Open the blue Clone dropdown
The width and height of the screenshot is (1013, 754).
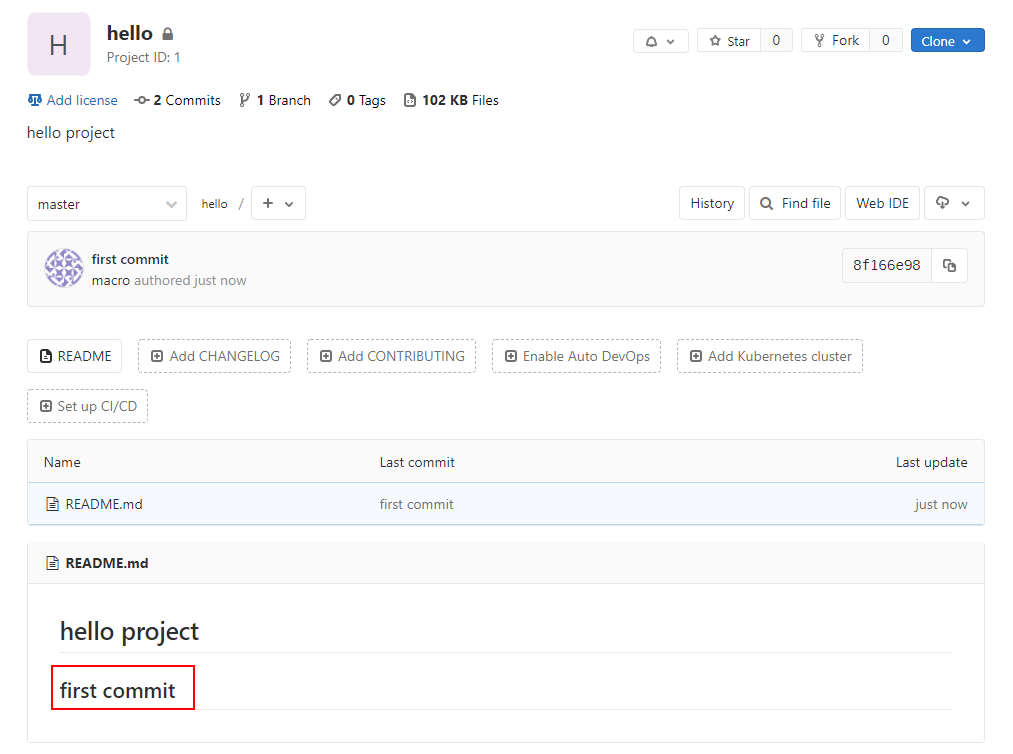point(947,41)
